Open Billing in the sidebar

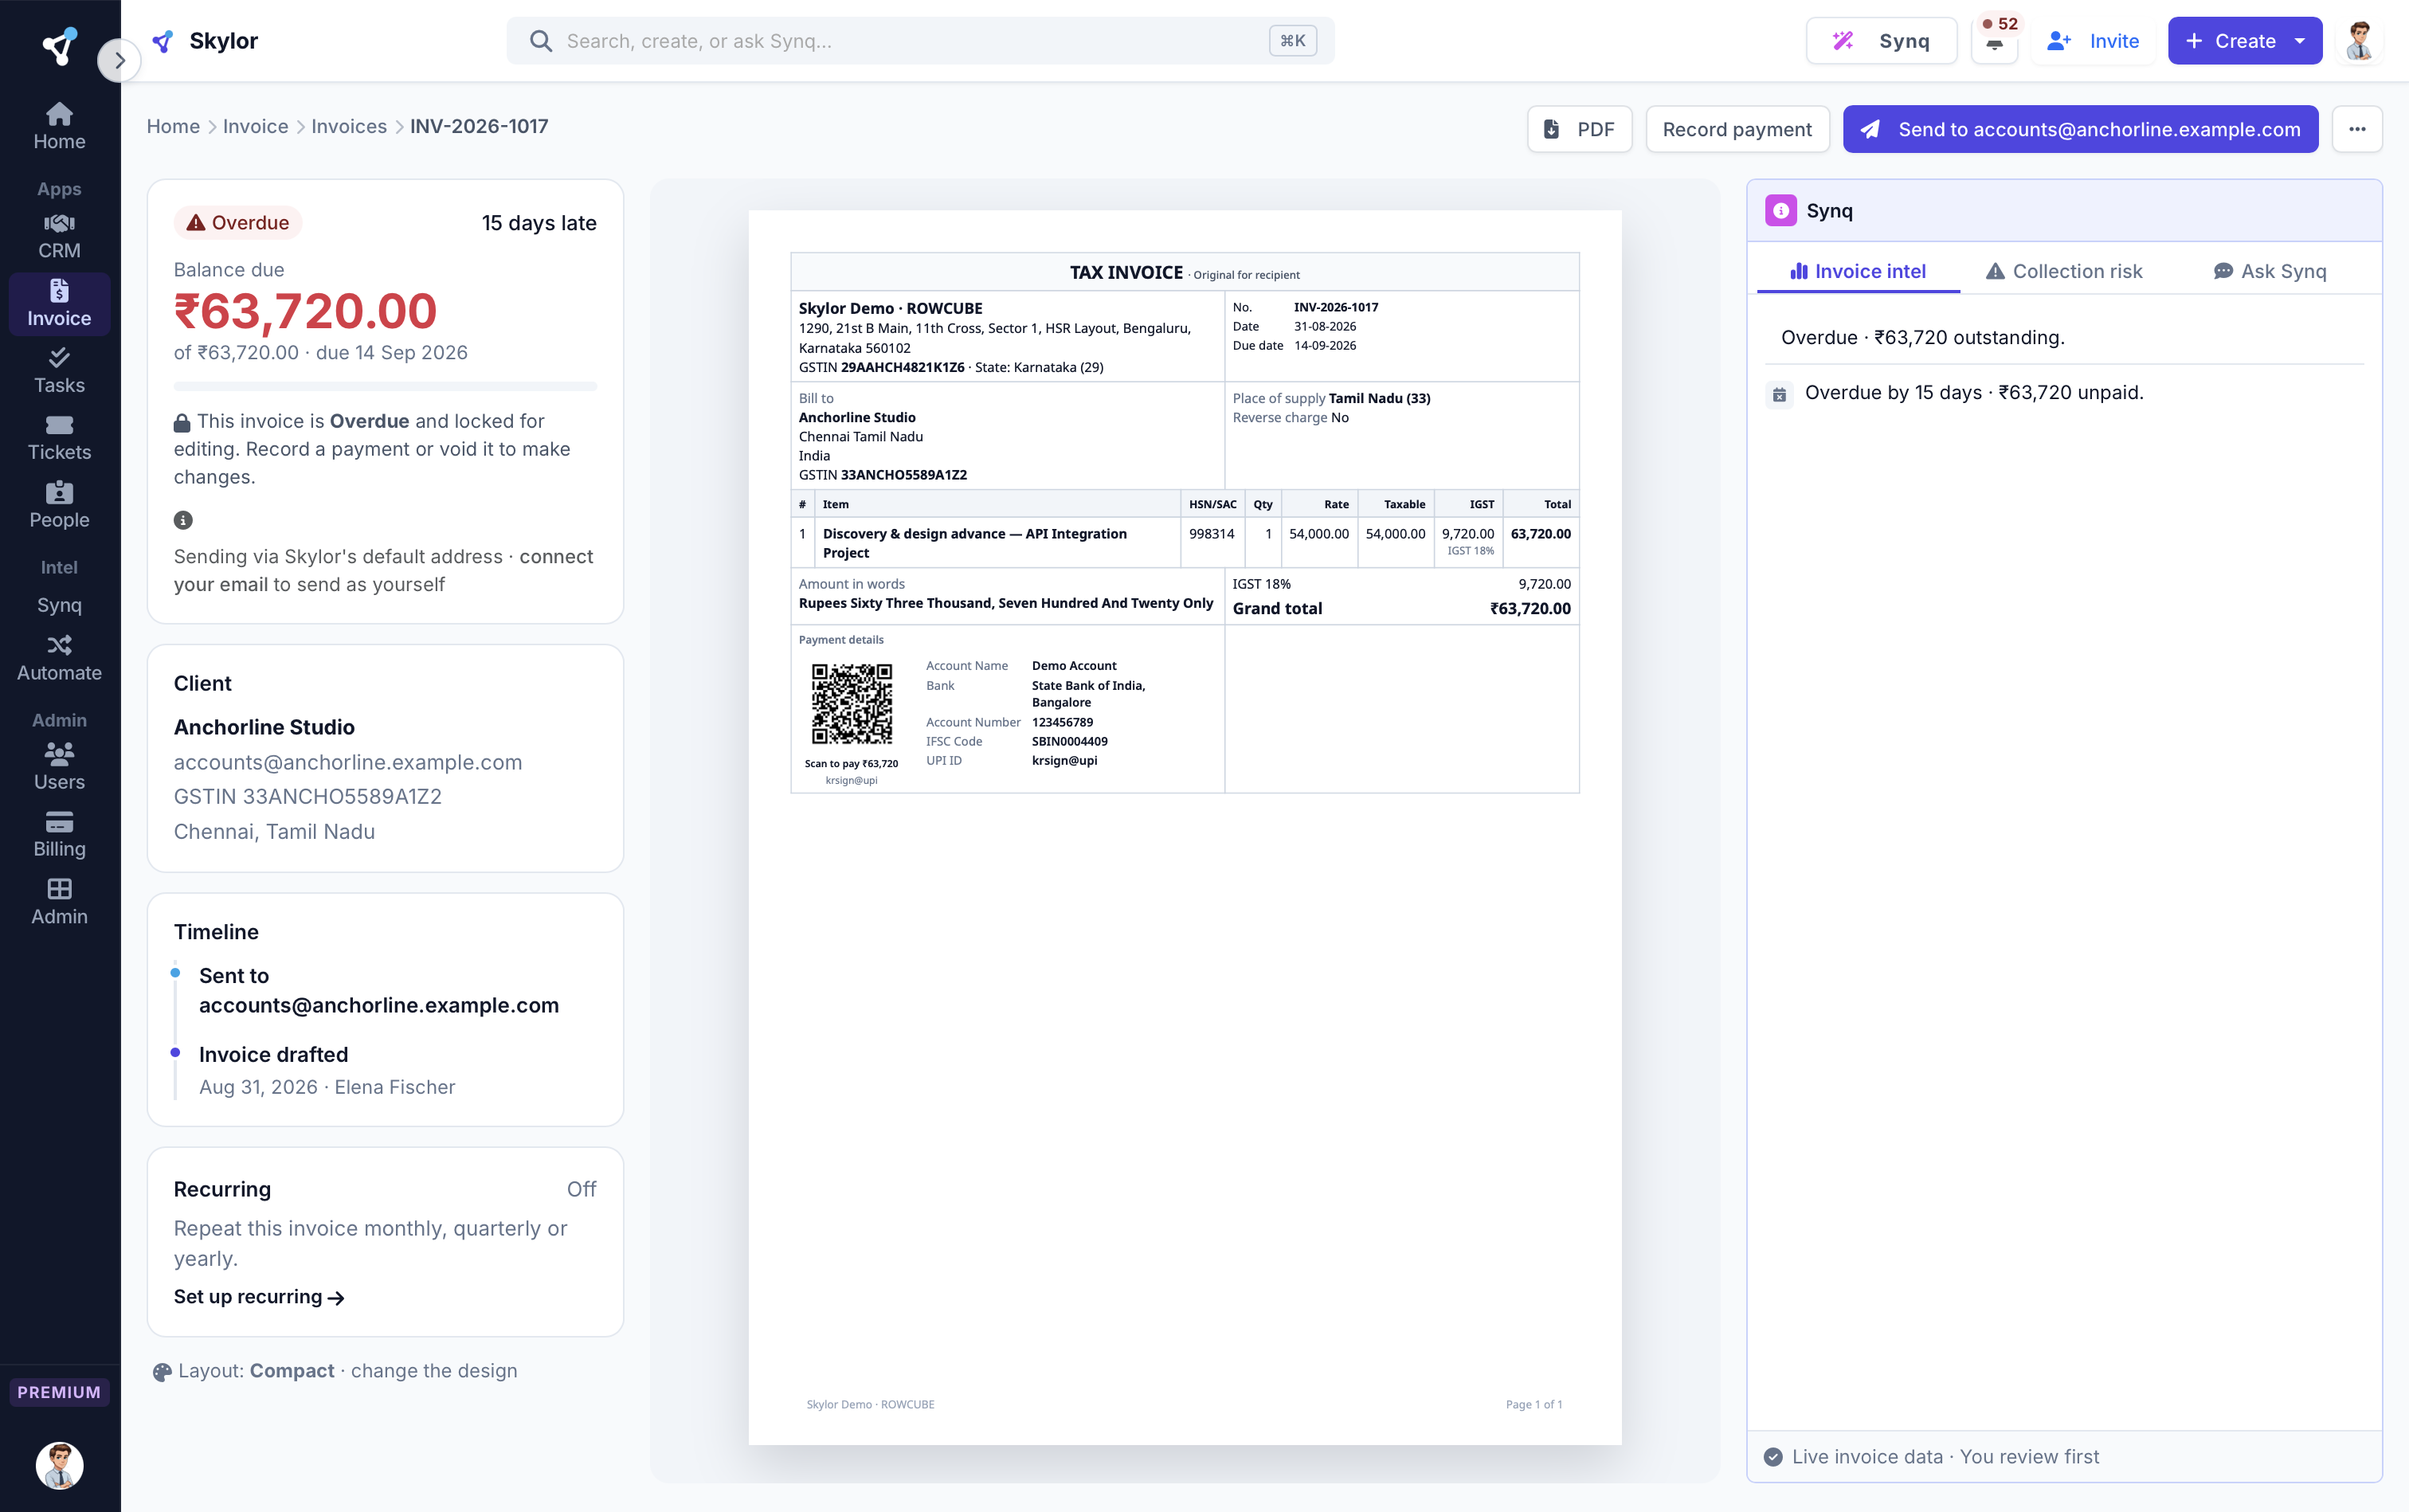pyautogui.click(x=59, y=834)
